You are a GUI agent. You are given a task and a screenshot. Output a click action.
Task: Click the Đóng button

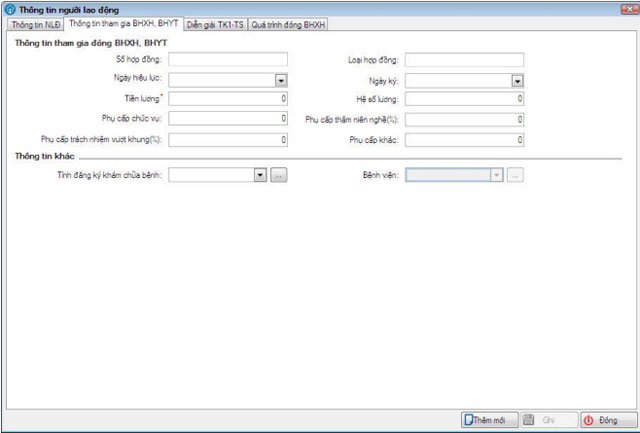coord(608,420)
